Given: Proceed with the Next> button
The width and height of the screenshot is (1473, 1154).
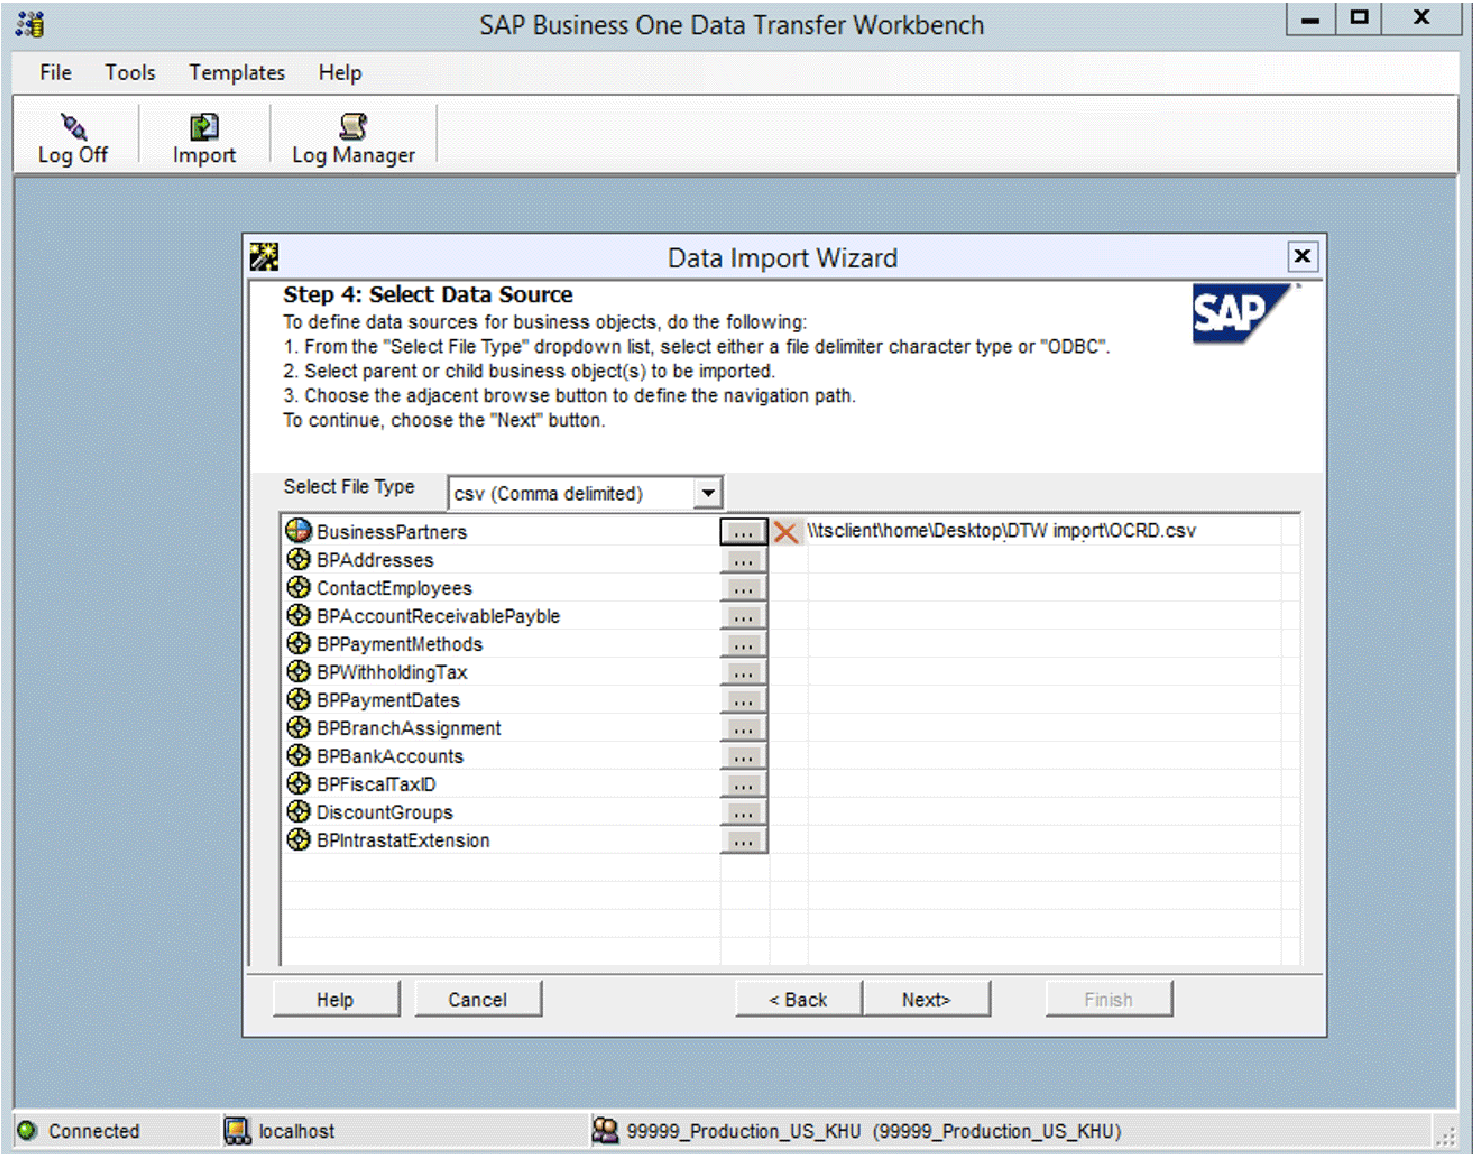Looking at the screenshot, I should tap(926, 999).
